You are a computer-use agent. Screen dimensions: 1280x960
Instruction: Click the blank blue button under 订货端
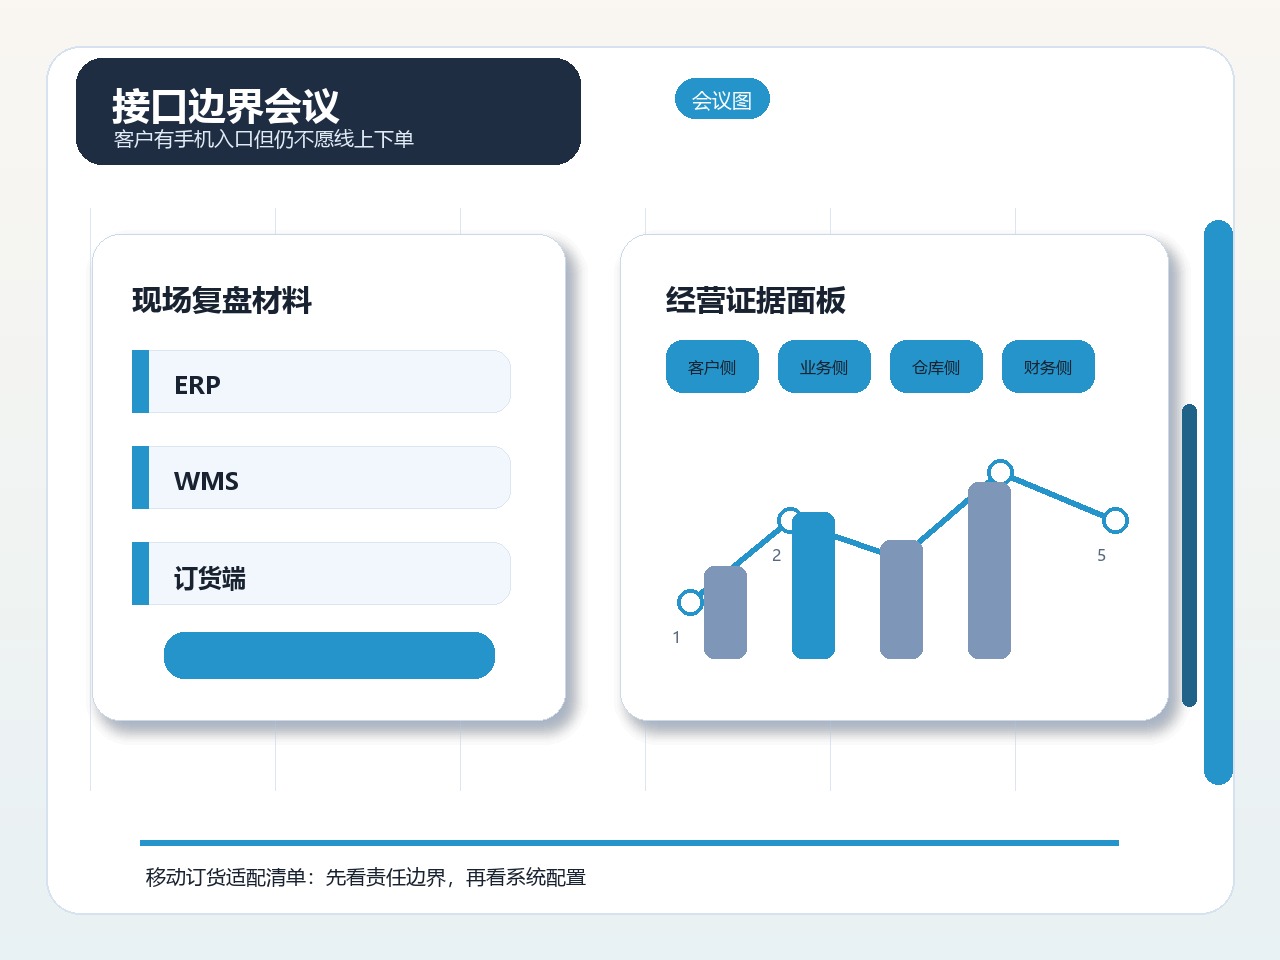(x=329, y=655)
